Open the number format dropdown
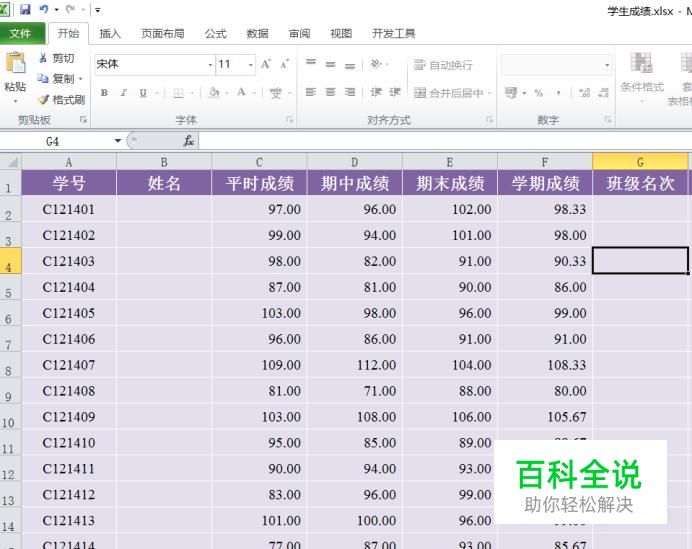Screen dimensions: 692x549 pos(607,65)
